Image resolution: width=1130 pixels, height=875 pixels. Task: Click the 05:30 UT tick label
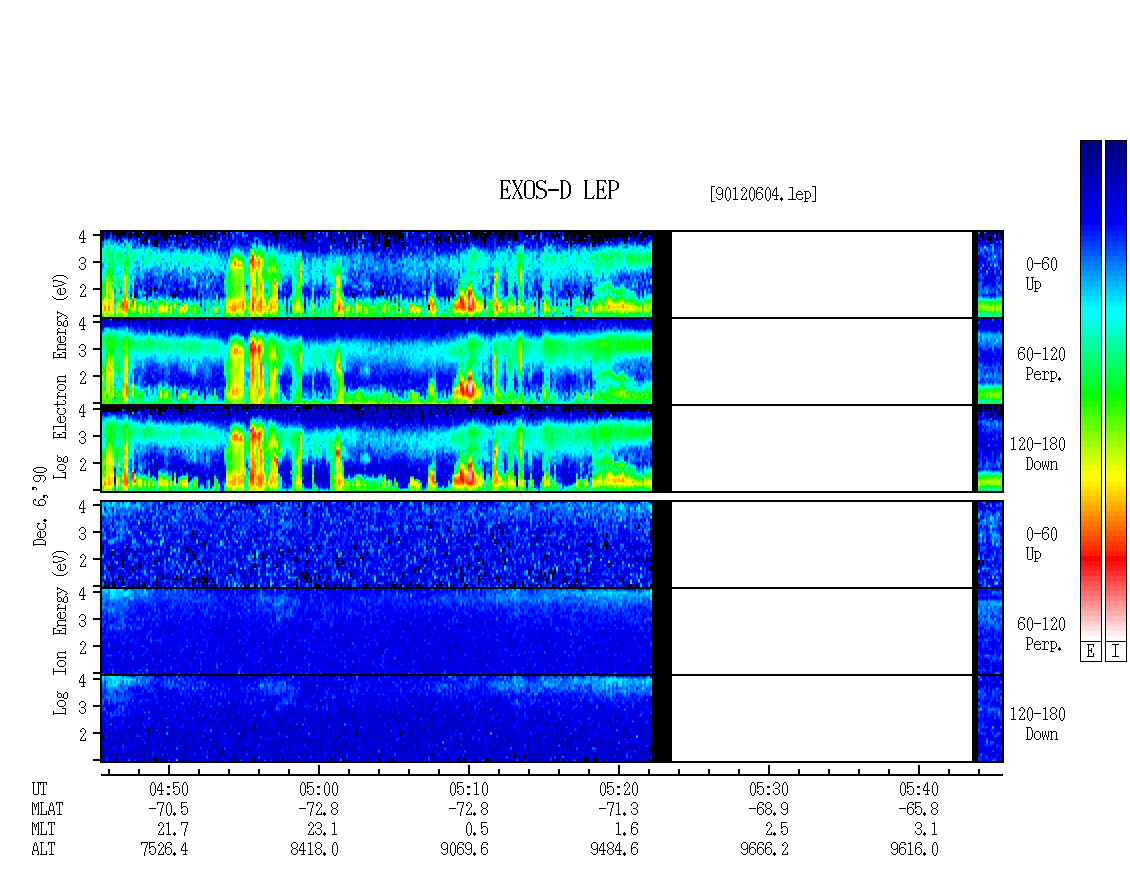(768, 789)
